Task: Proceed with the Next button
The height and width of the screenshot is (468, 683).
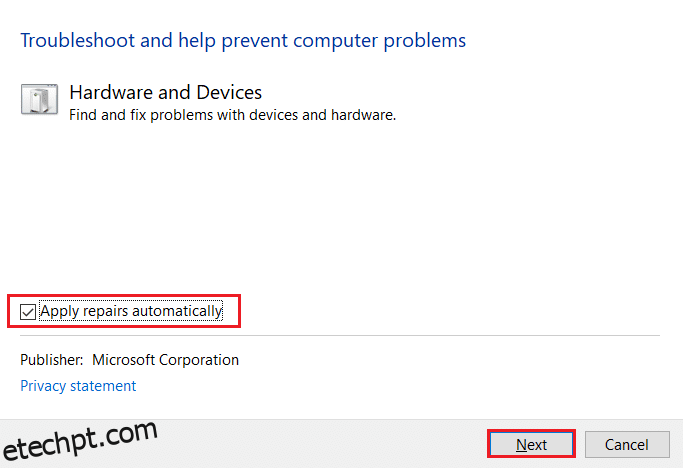Action: click(531, 444)
